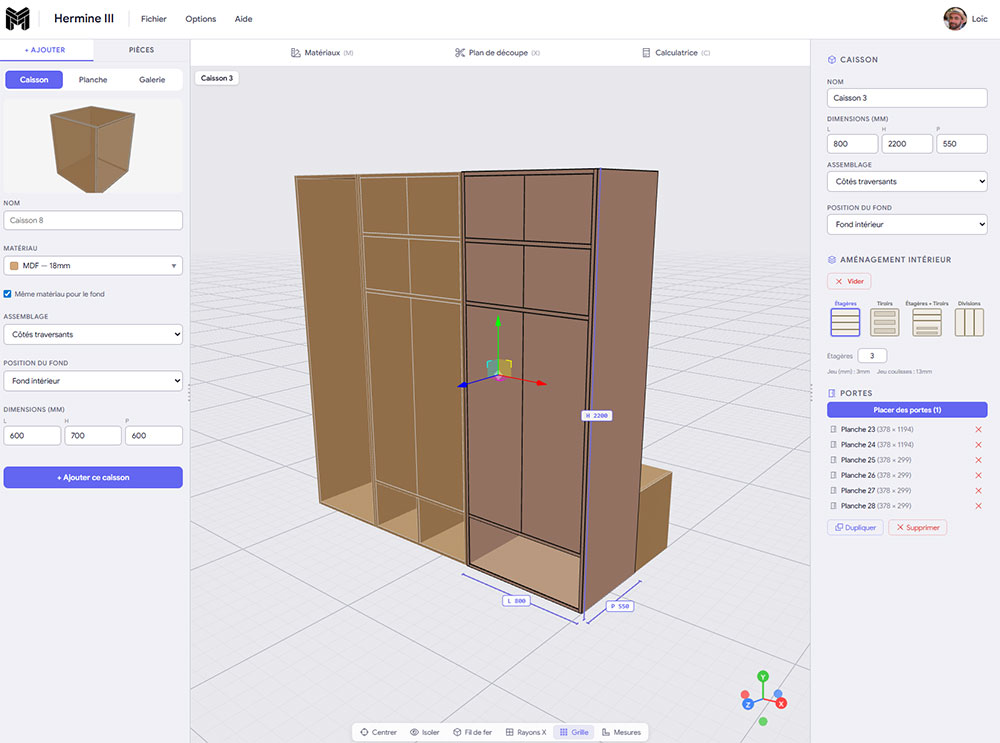Click the Placer des portes button

(x=906, y=410)
